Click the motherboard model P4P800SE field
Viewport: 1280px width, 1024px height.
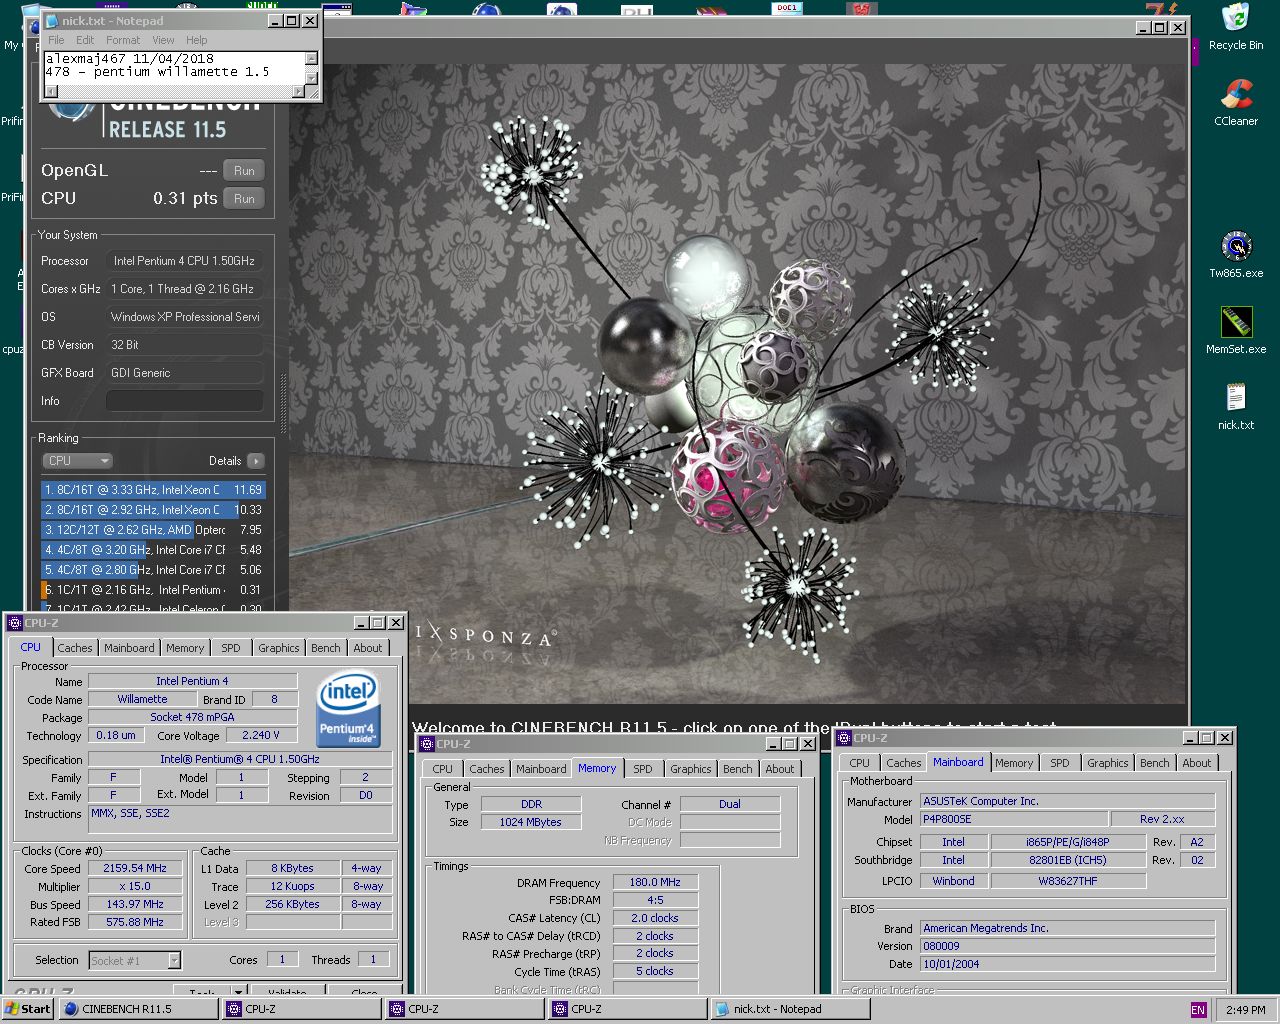click(x=1014, y=819)
